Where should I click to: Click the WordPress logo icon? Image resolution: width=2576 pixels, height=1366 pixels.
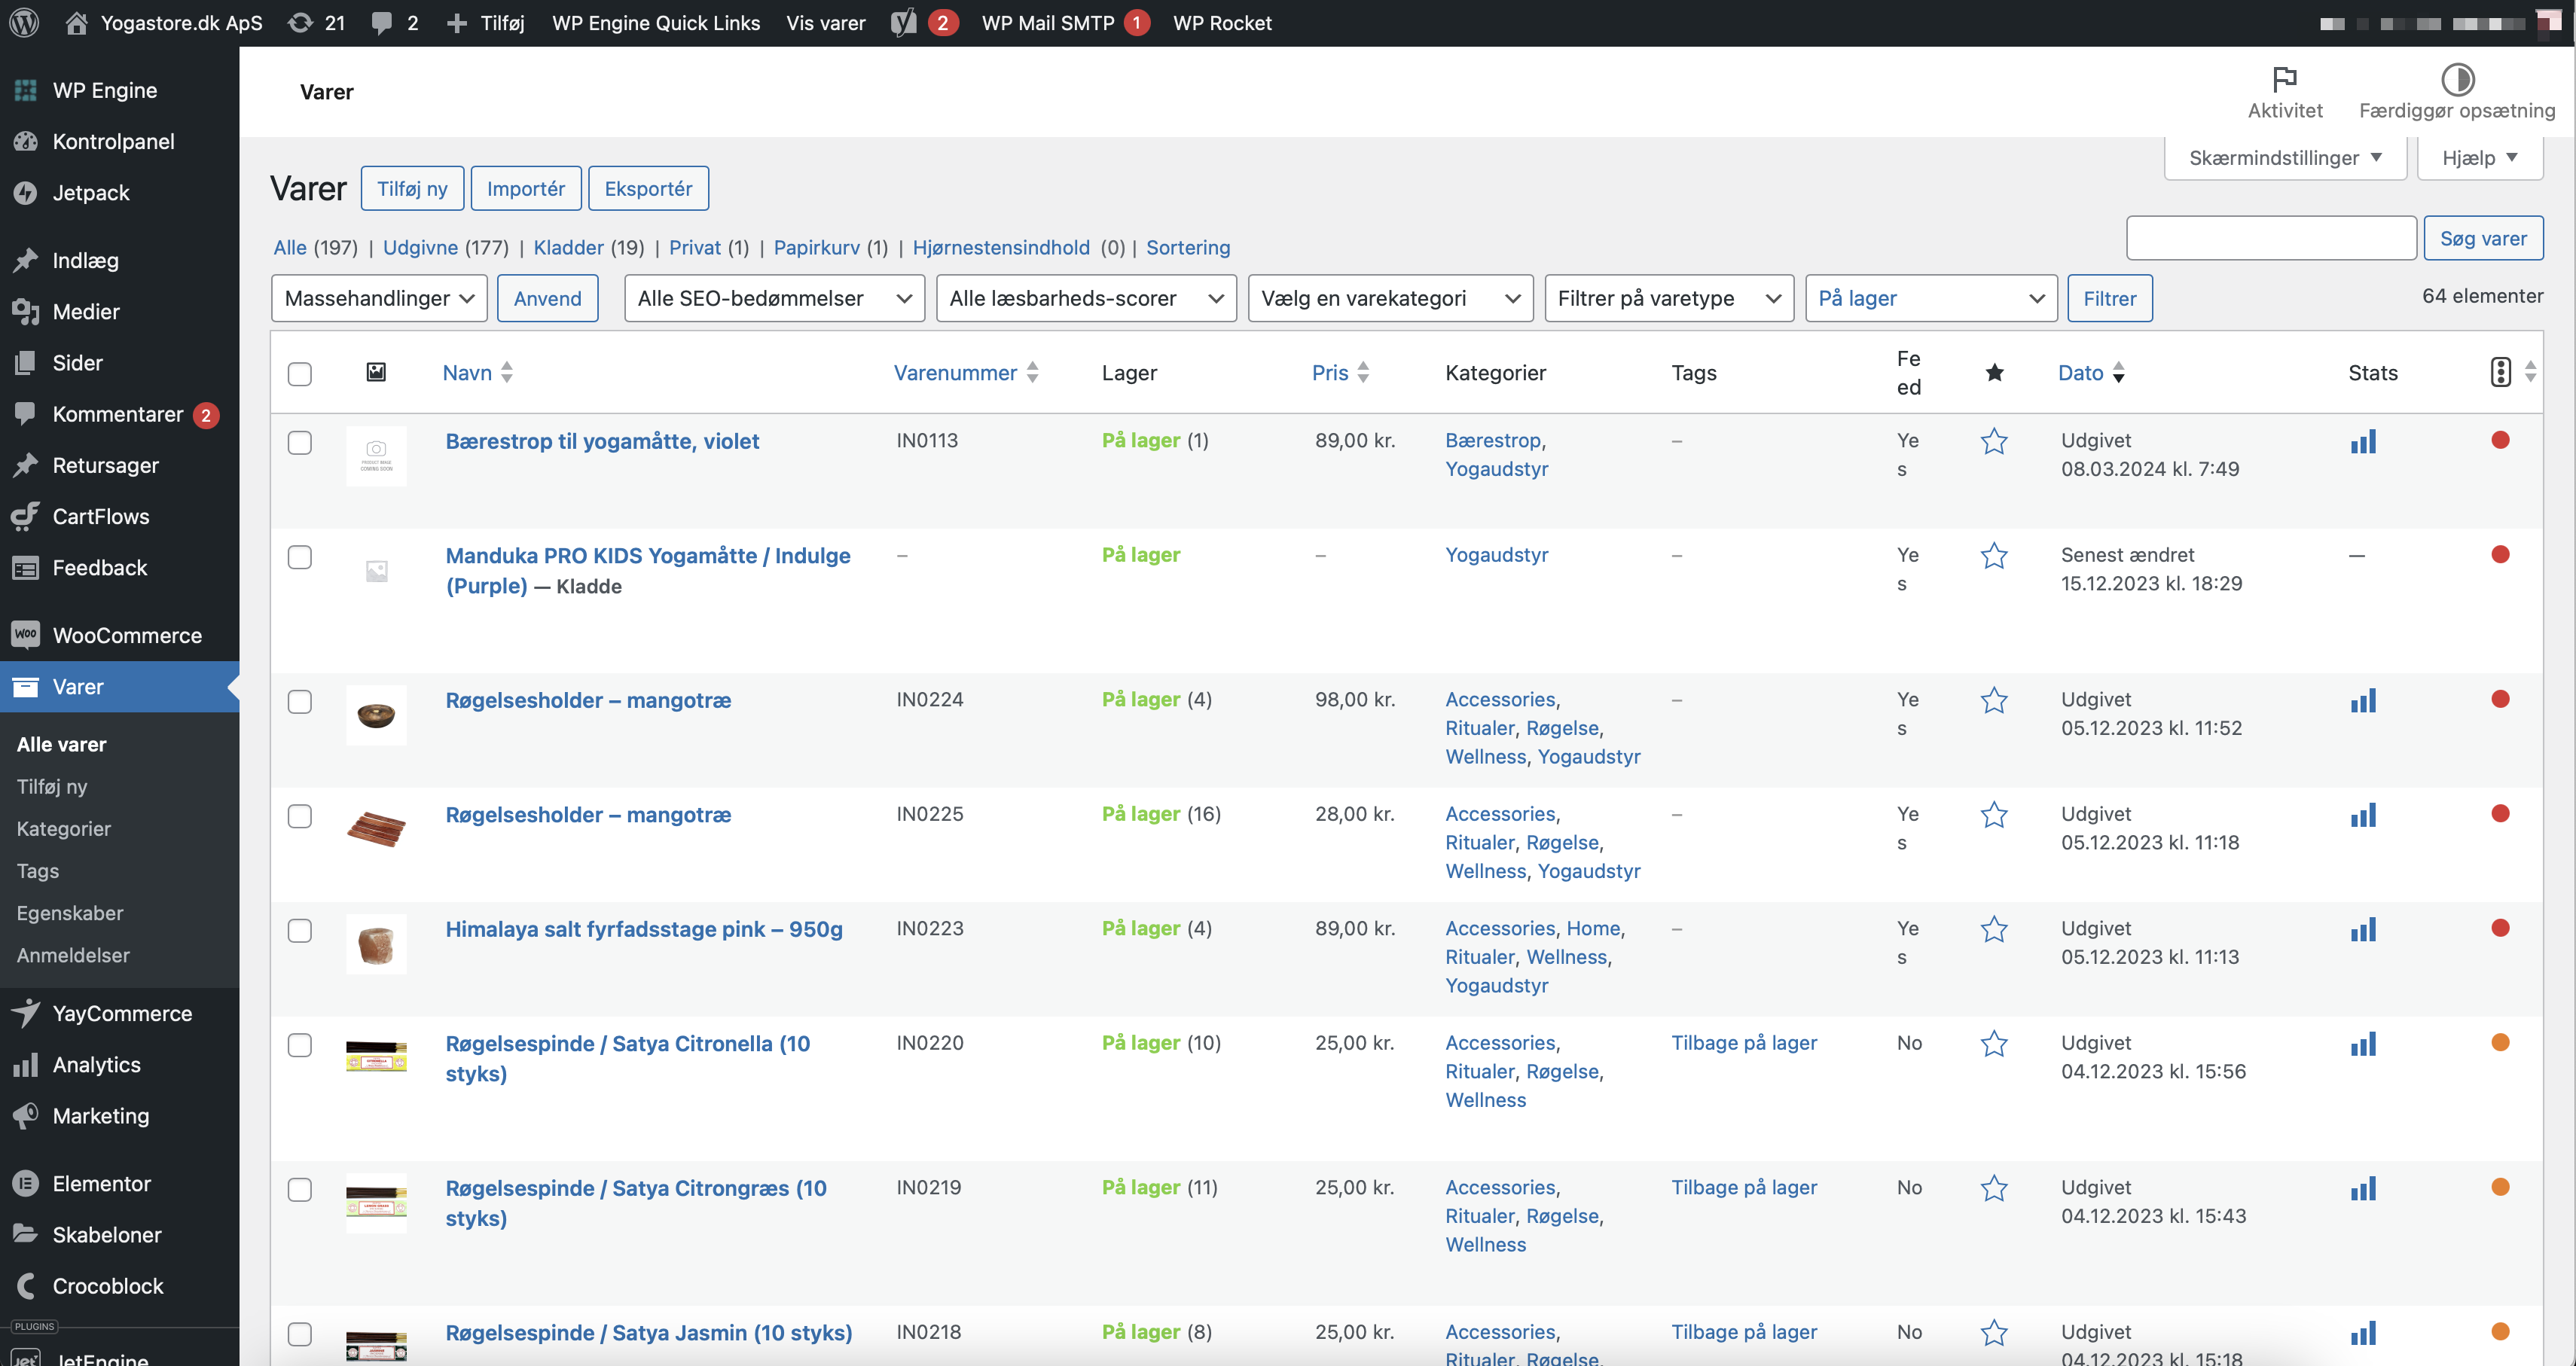coord(24,23)
